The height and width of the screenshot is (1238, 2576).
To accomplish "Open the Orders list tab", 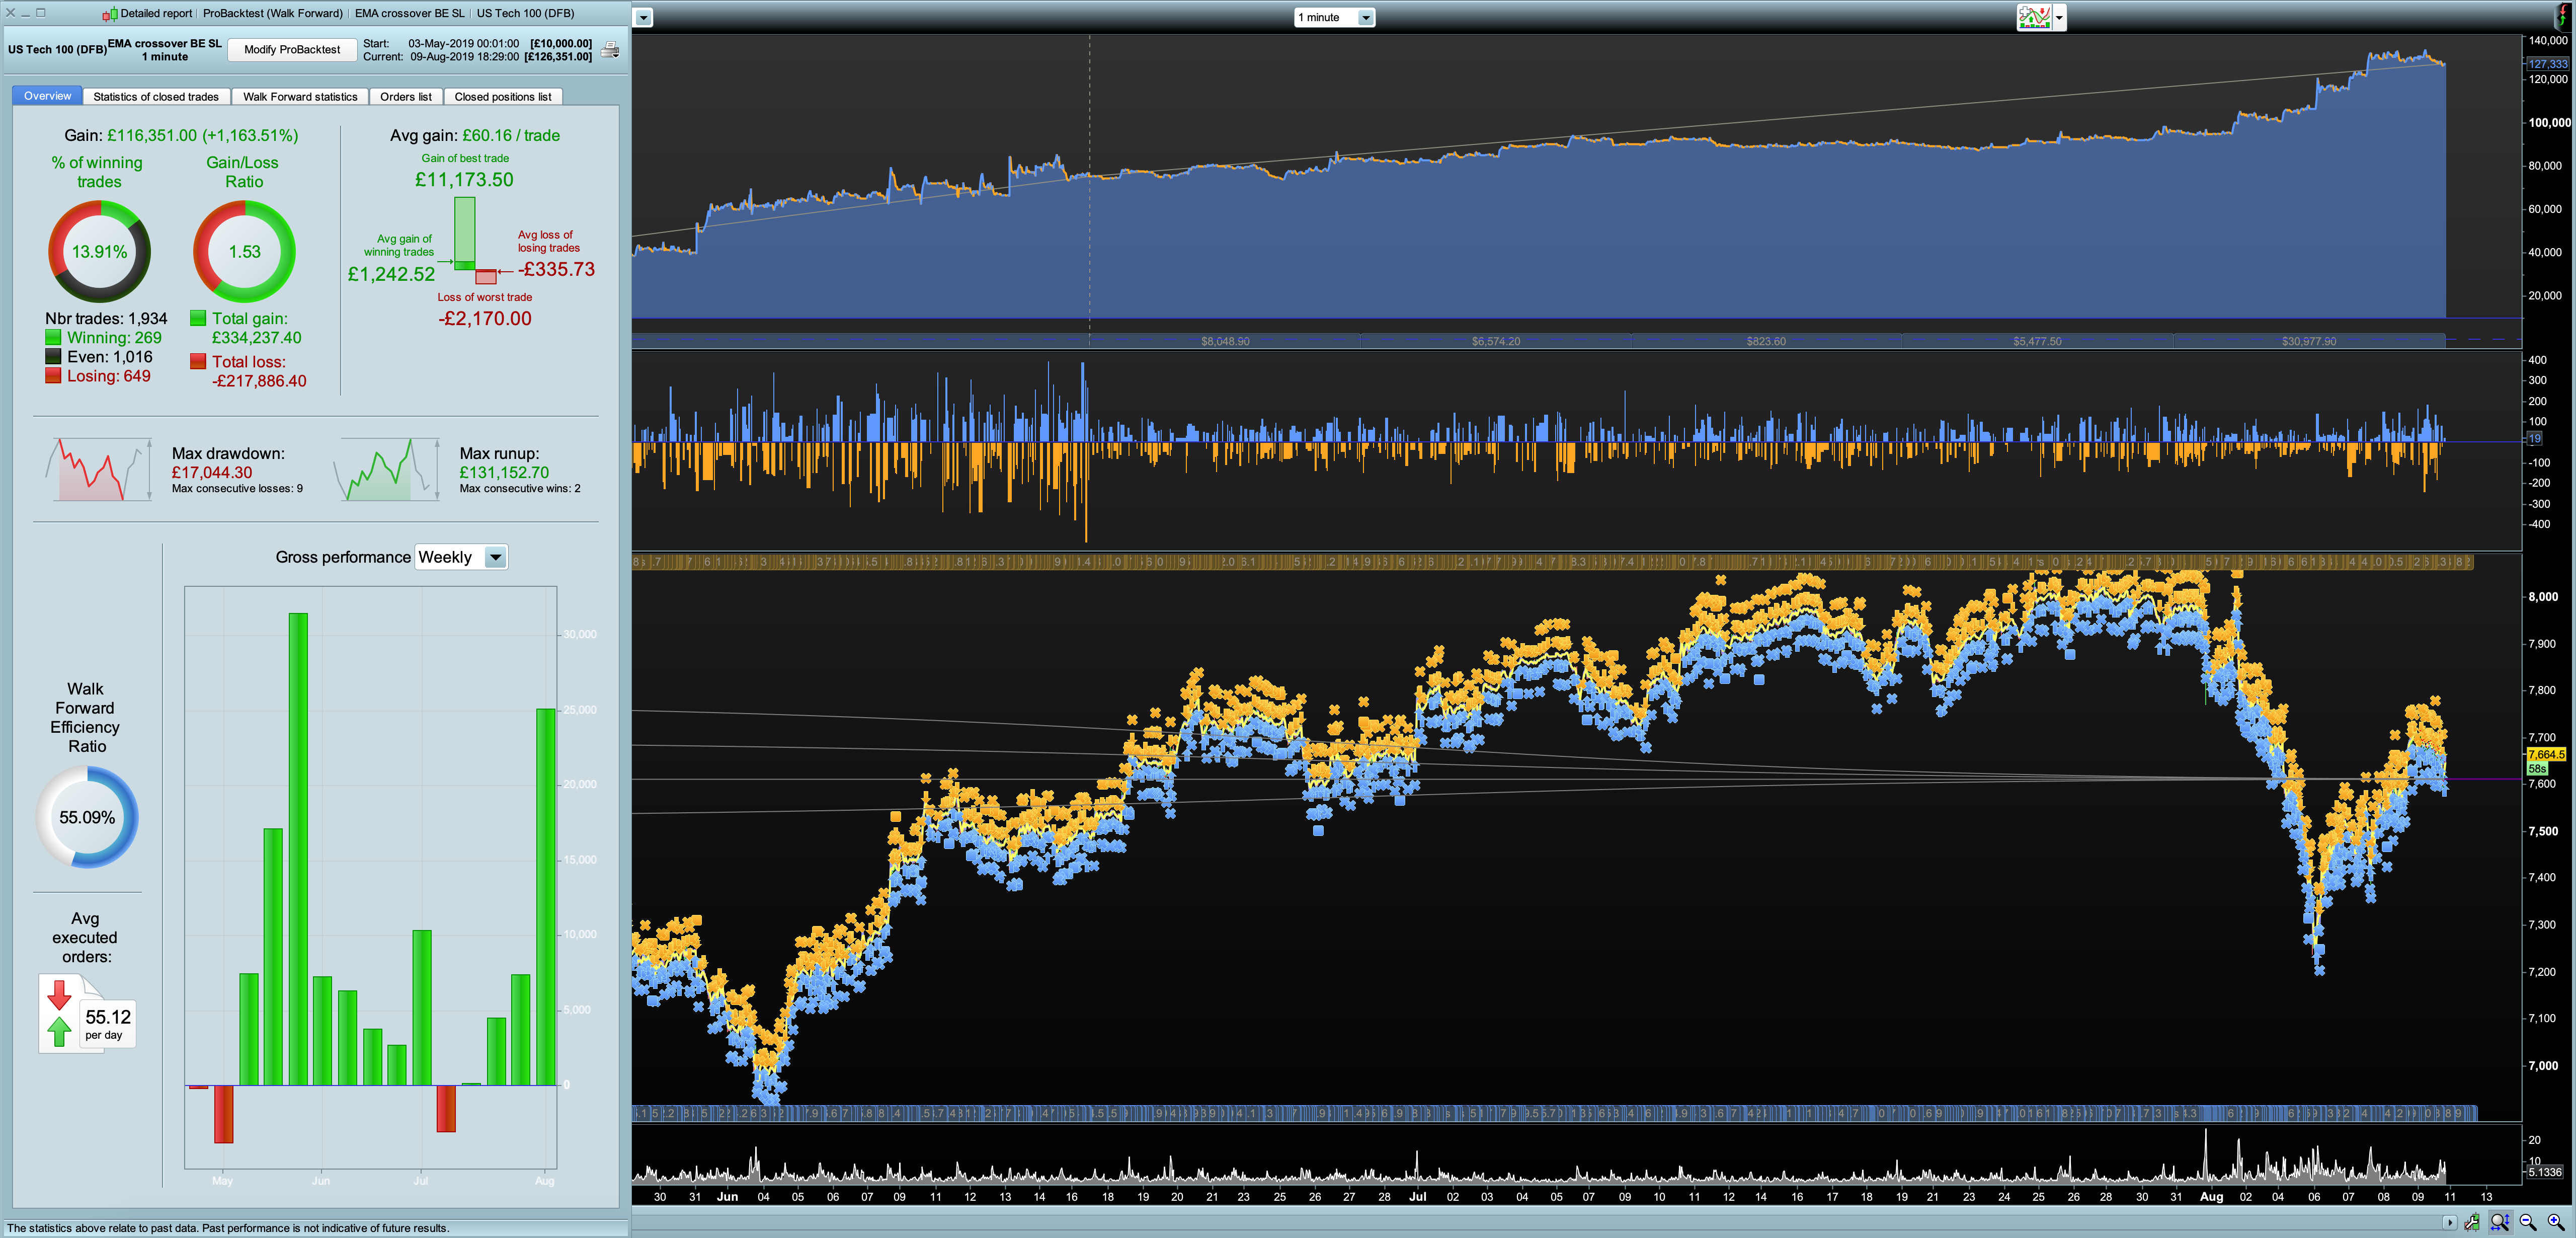I will tap(405, 97).
